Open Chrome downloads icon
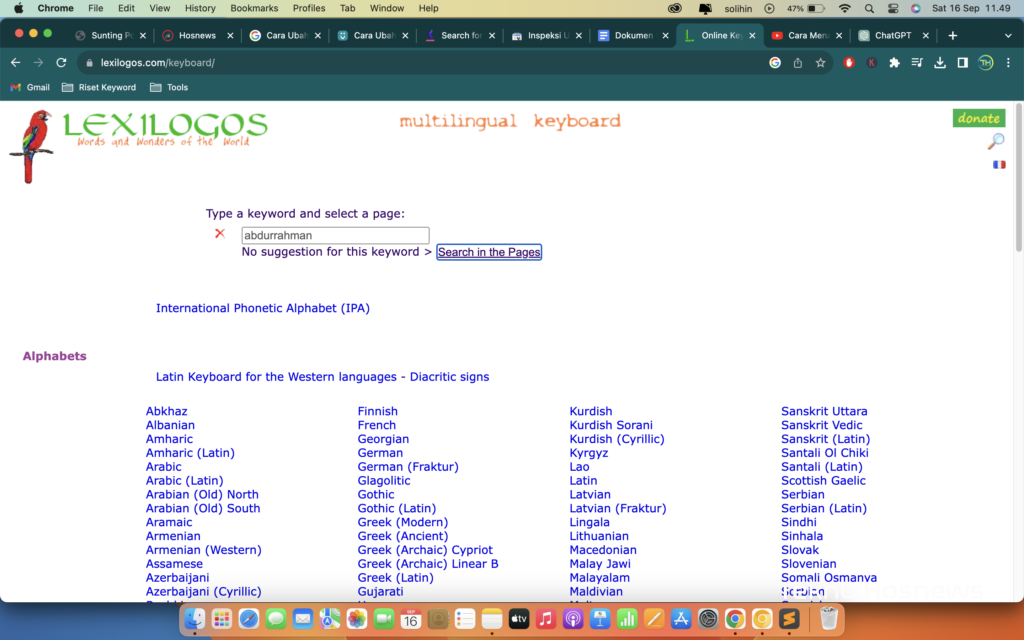 click(x=940, y=63)
